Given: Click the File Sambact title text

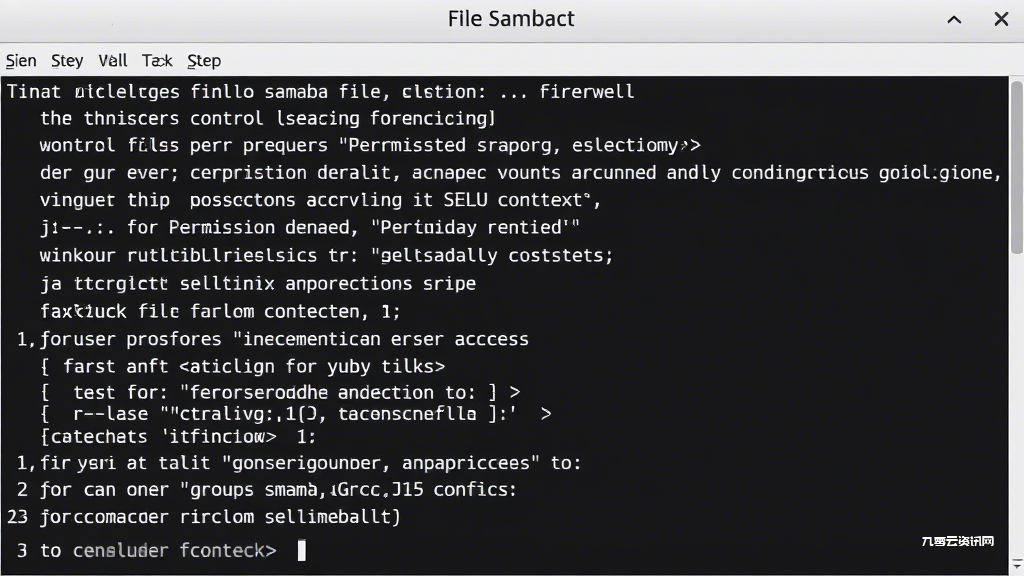Looking at the screenshot, I should coord(511,19).
